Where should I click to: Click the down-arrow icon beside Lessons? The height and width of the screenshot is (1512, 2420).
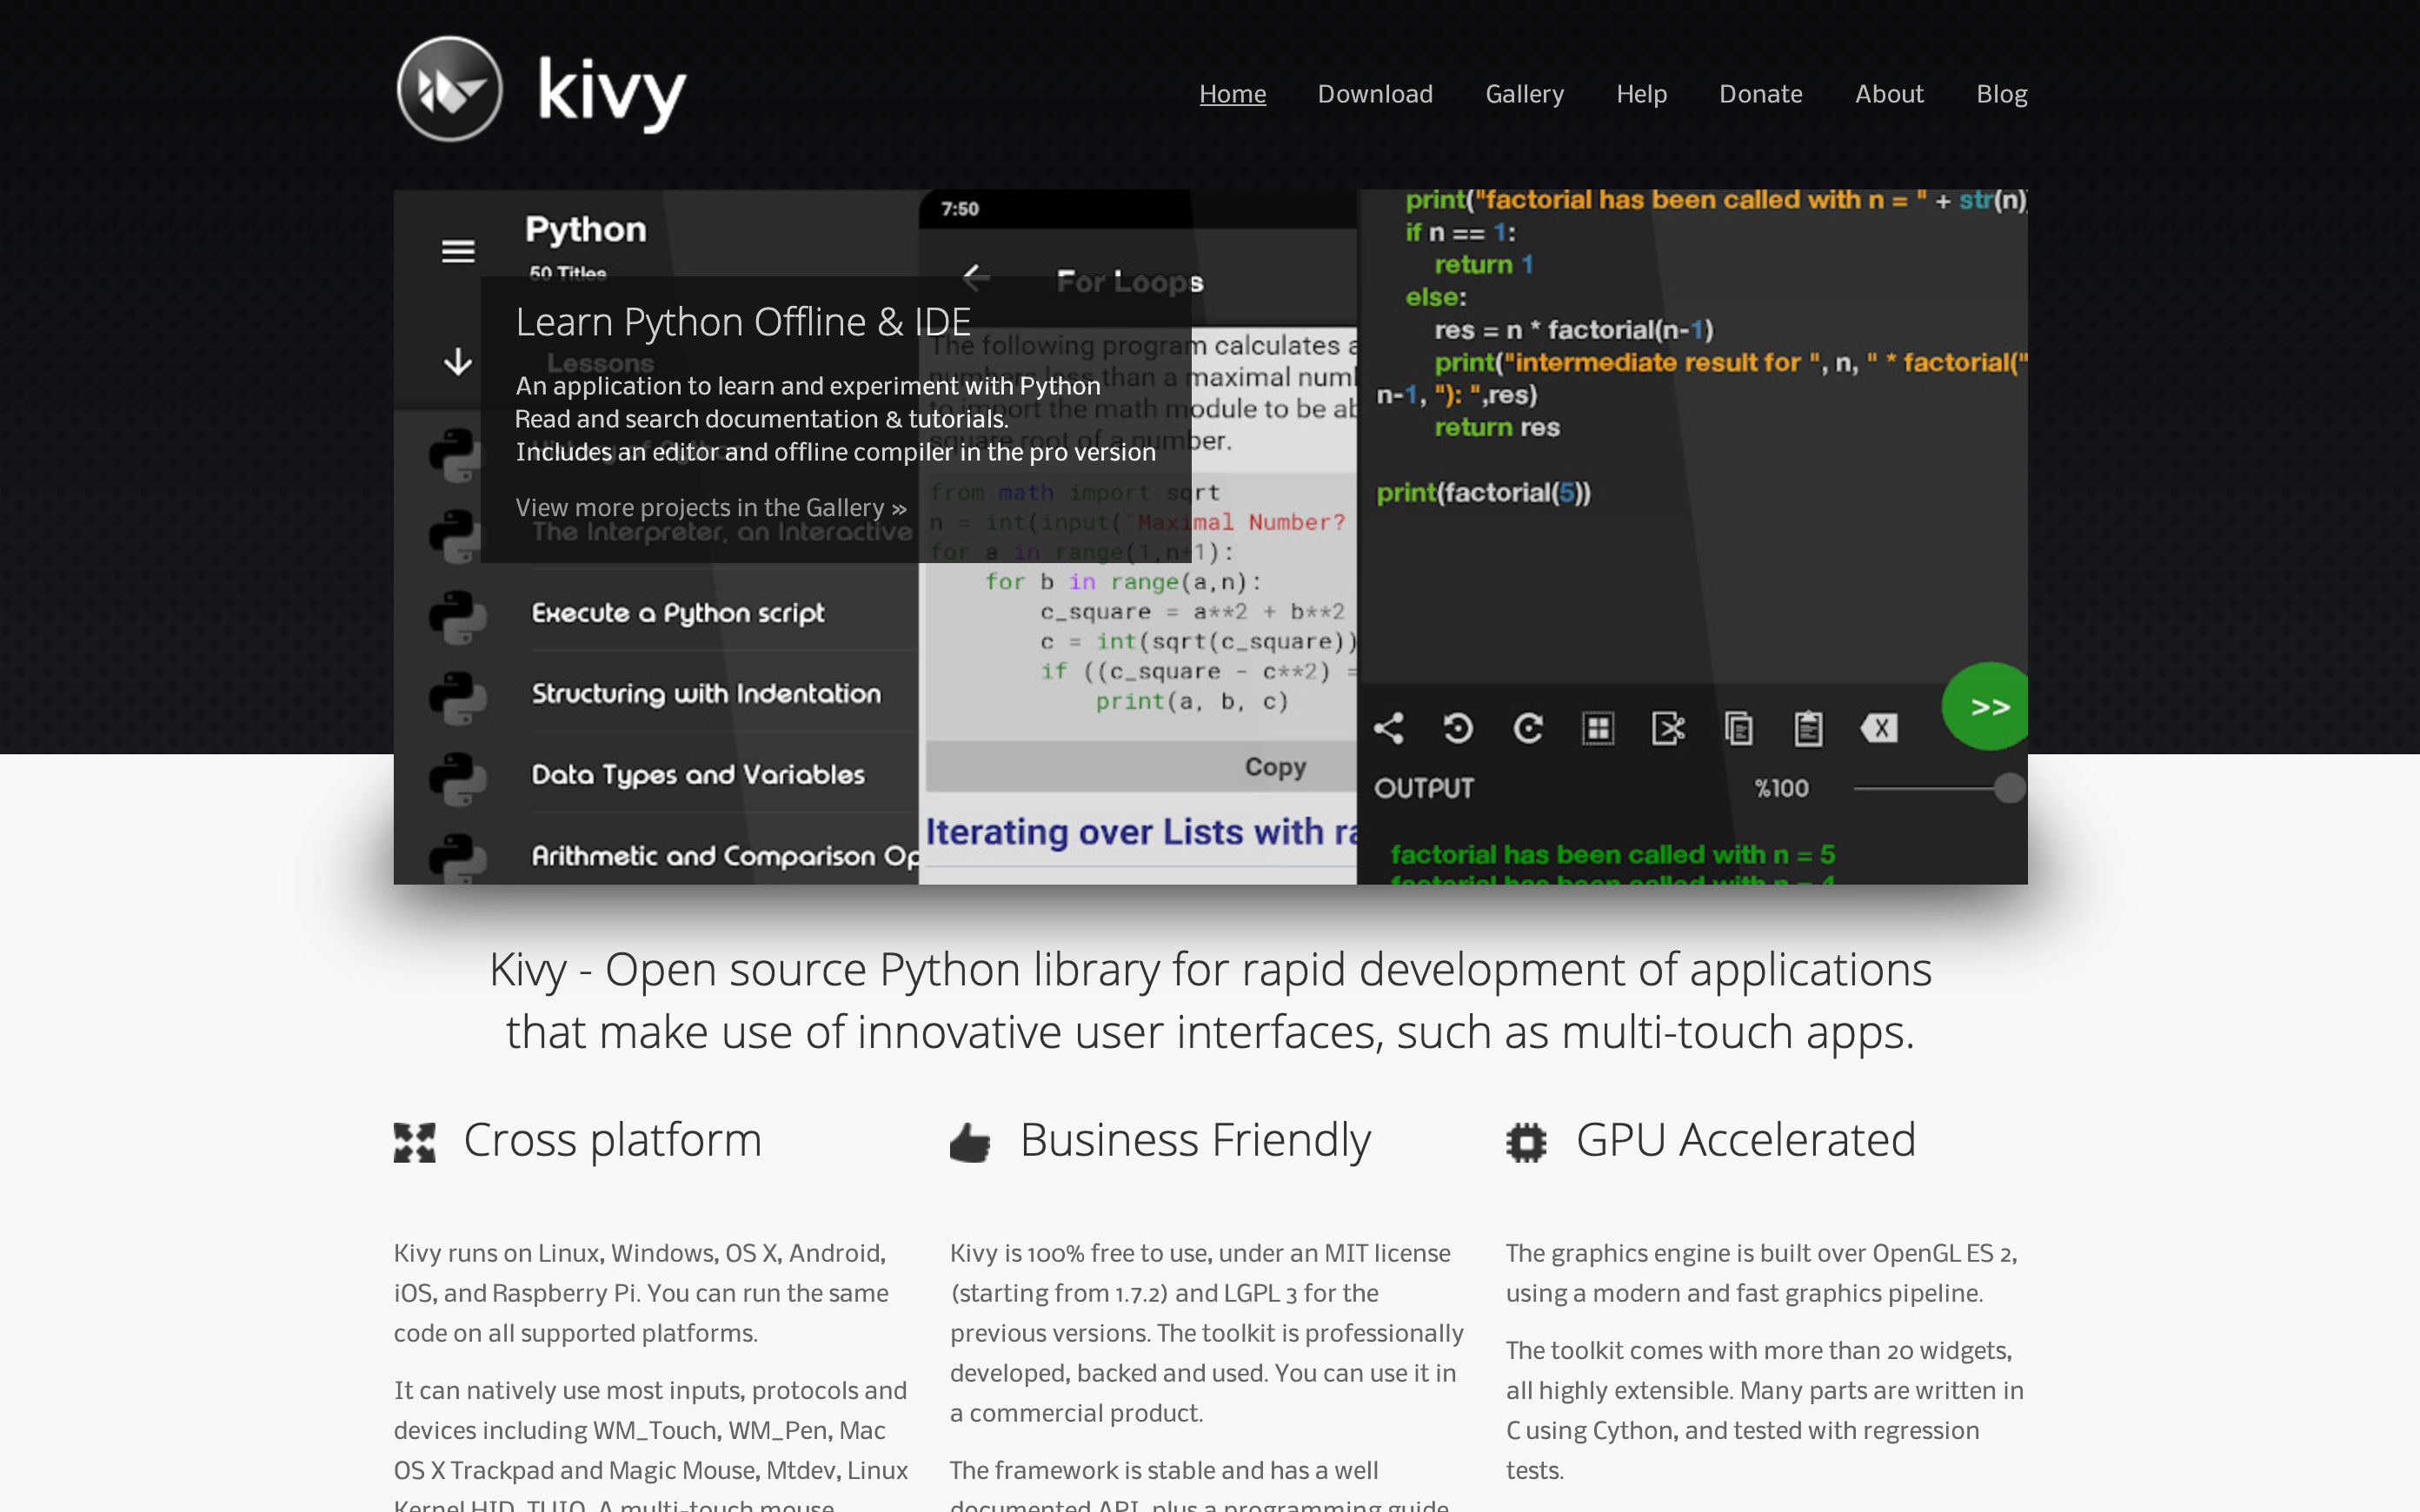point(458,361)
